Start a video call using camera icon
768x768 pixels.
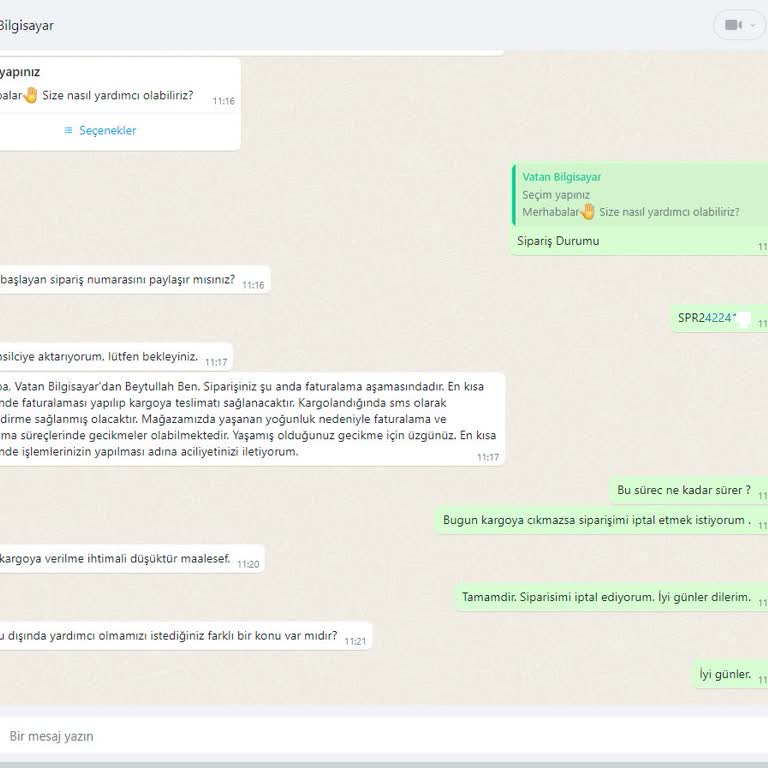point(733,25)
